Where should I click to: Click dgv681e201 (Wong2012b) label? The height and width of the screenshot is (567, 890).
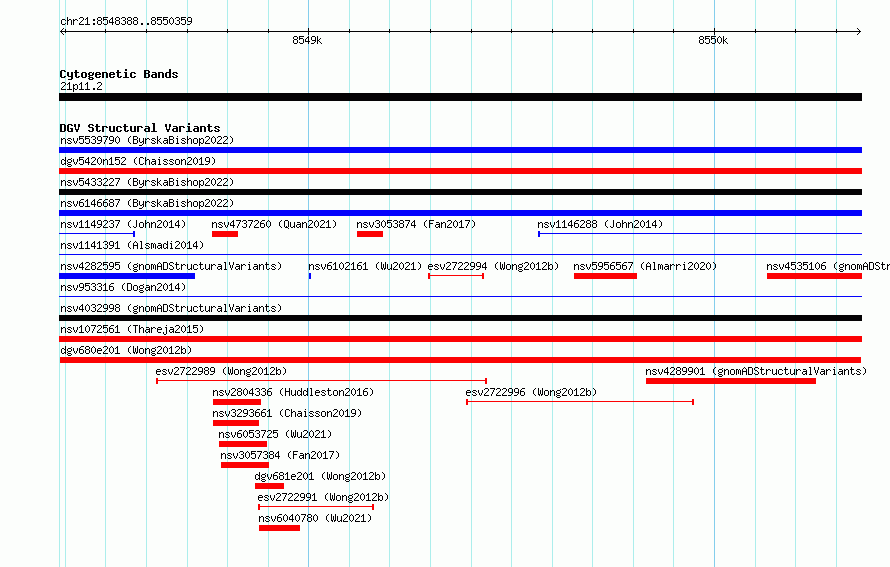pyautogui.click(x=320, y=476)
